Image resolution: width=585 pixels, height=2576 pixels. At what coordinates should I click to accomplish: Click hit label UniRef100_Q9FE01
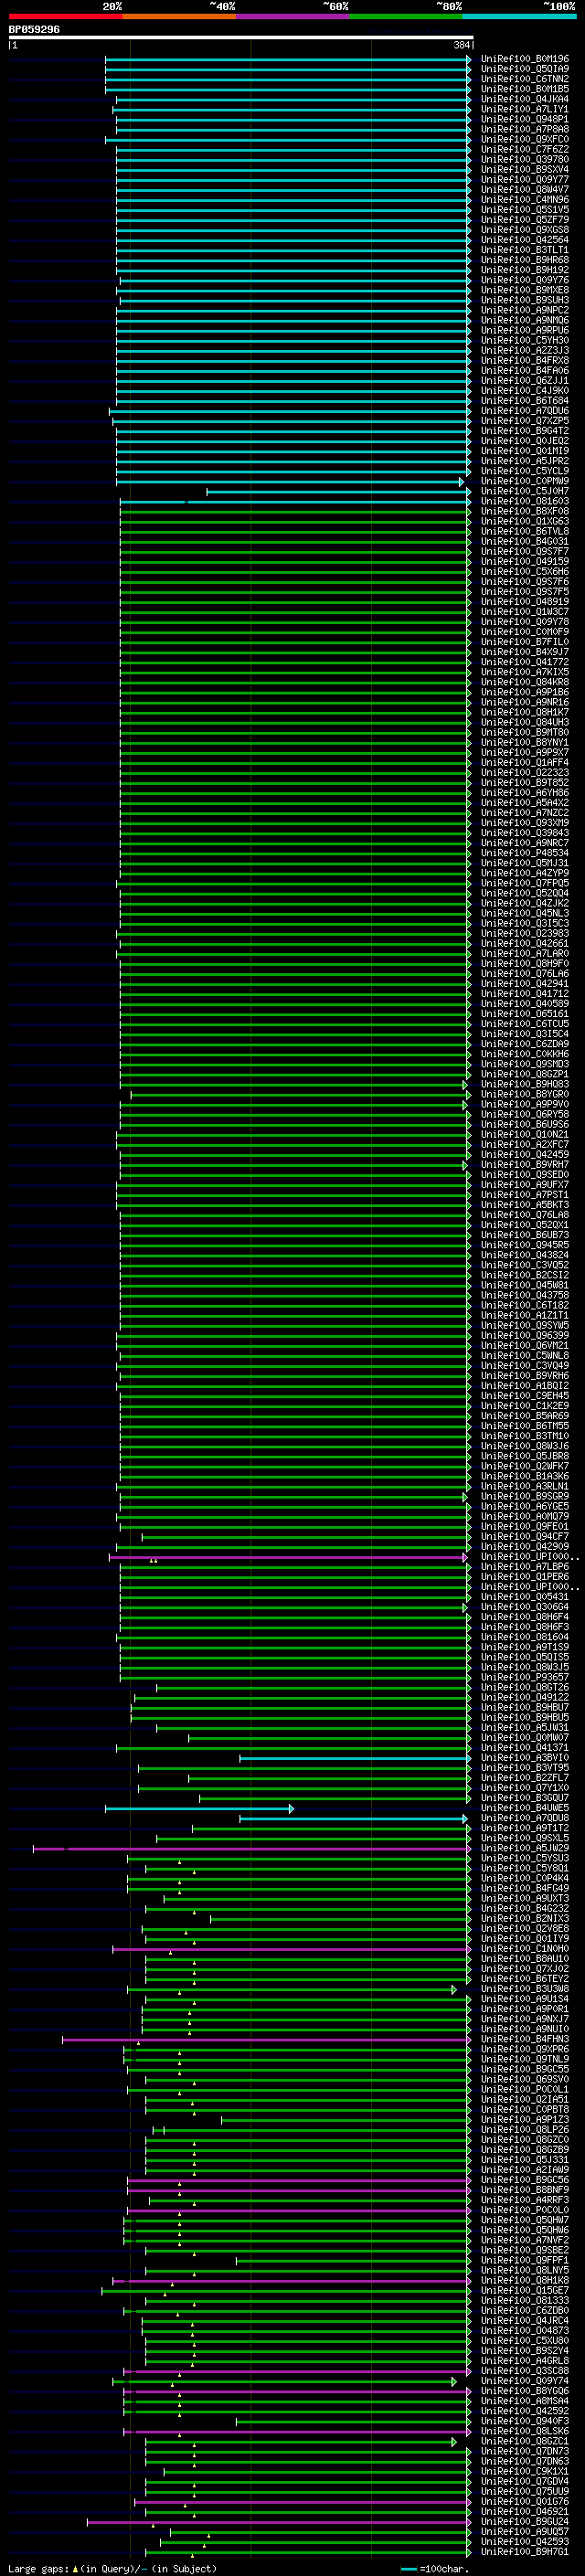click(x=525, y=1526)
